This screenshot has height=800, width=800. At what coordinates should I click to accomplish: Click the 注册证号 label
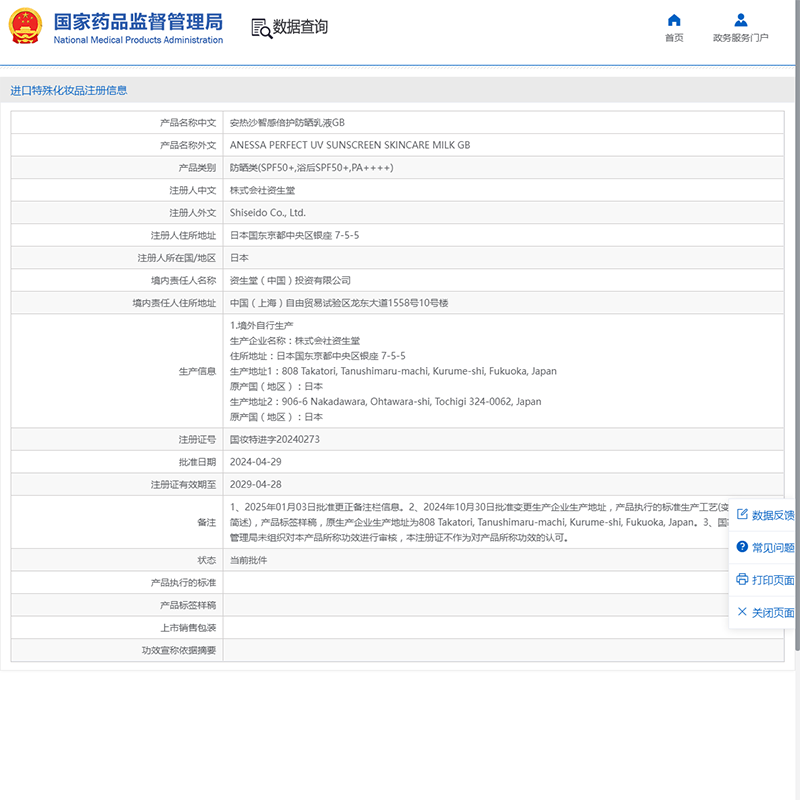click(x=197, y=439)
